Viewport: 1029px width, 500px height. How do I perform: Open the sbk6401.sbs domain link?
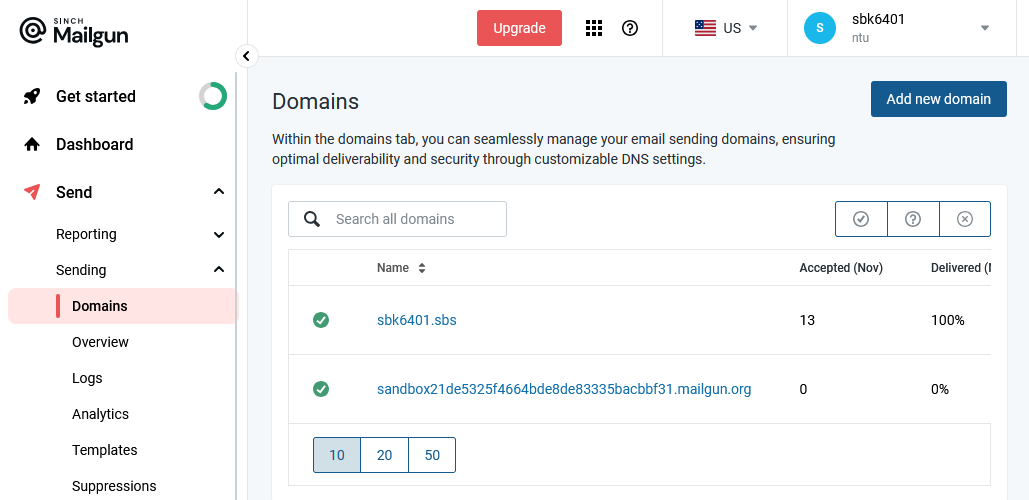[x=417, y=320]
